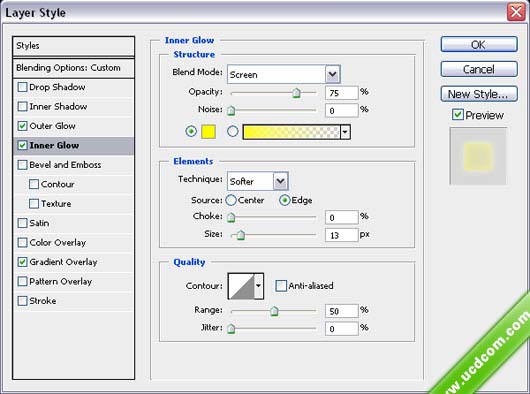Close the Layer Style dialog
This screenshot has height=394, width=530.
click(516, 12)
